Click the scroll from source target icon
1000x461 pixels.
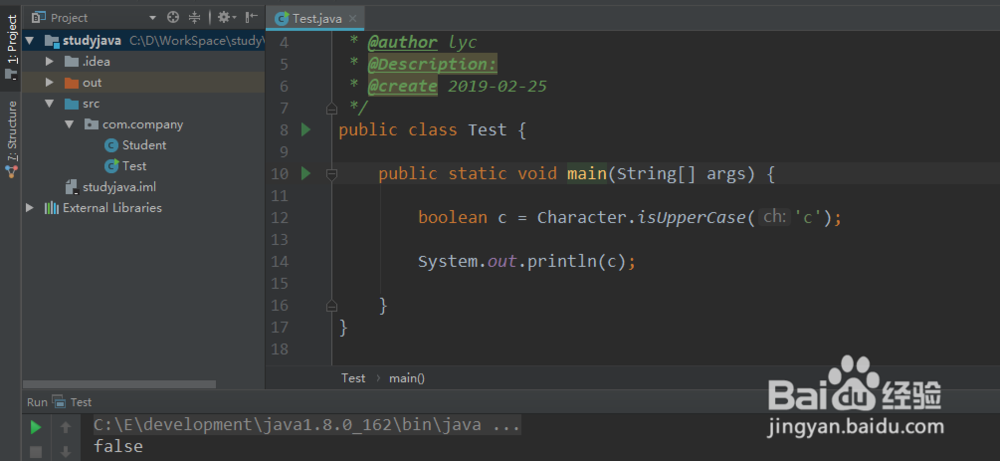(x=173, y=17)
